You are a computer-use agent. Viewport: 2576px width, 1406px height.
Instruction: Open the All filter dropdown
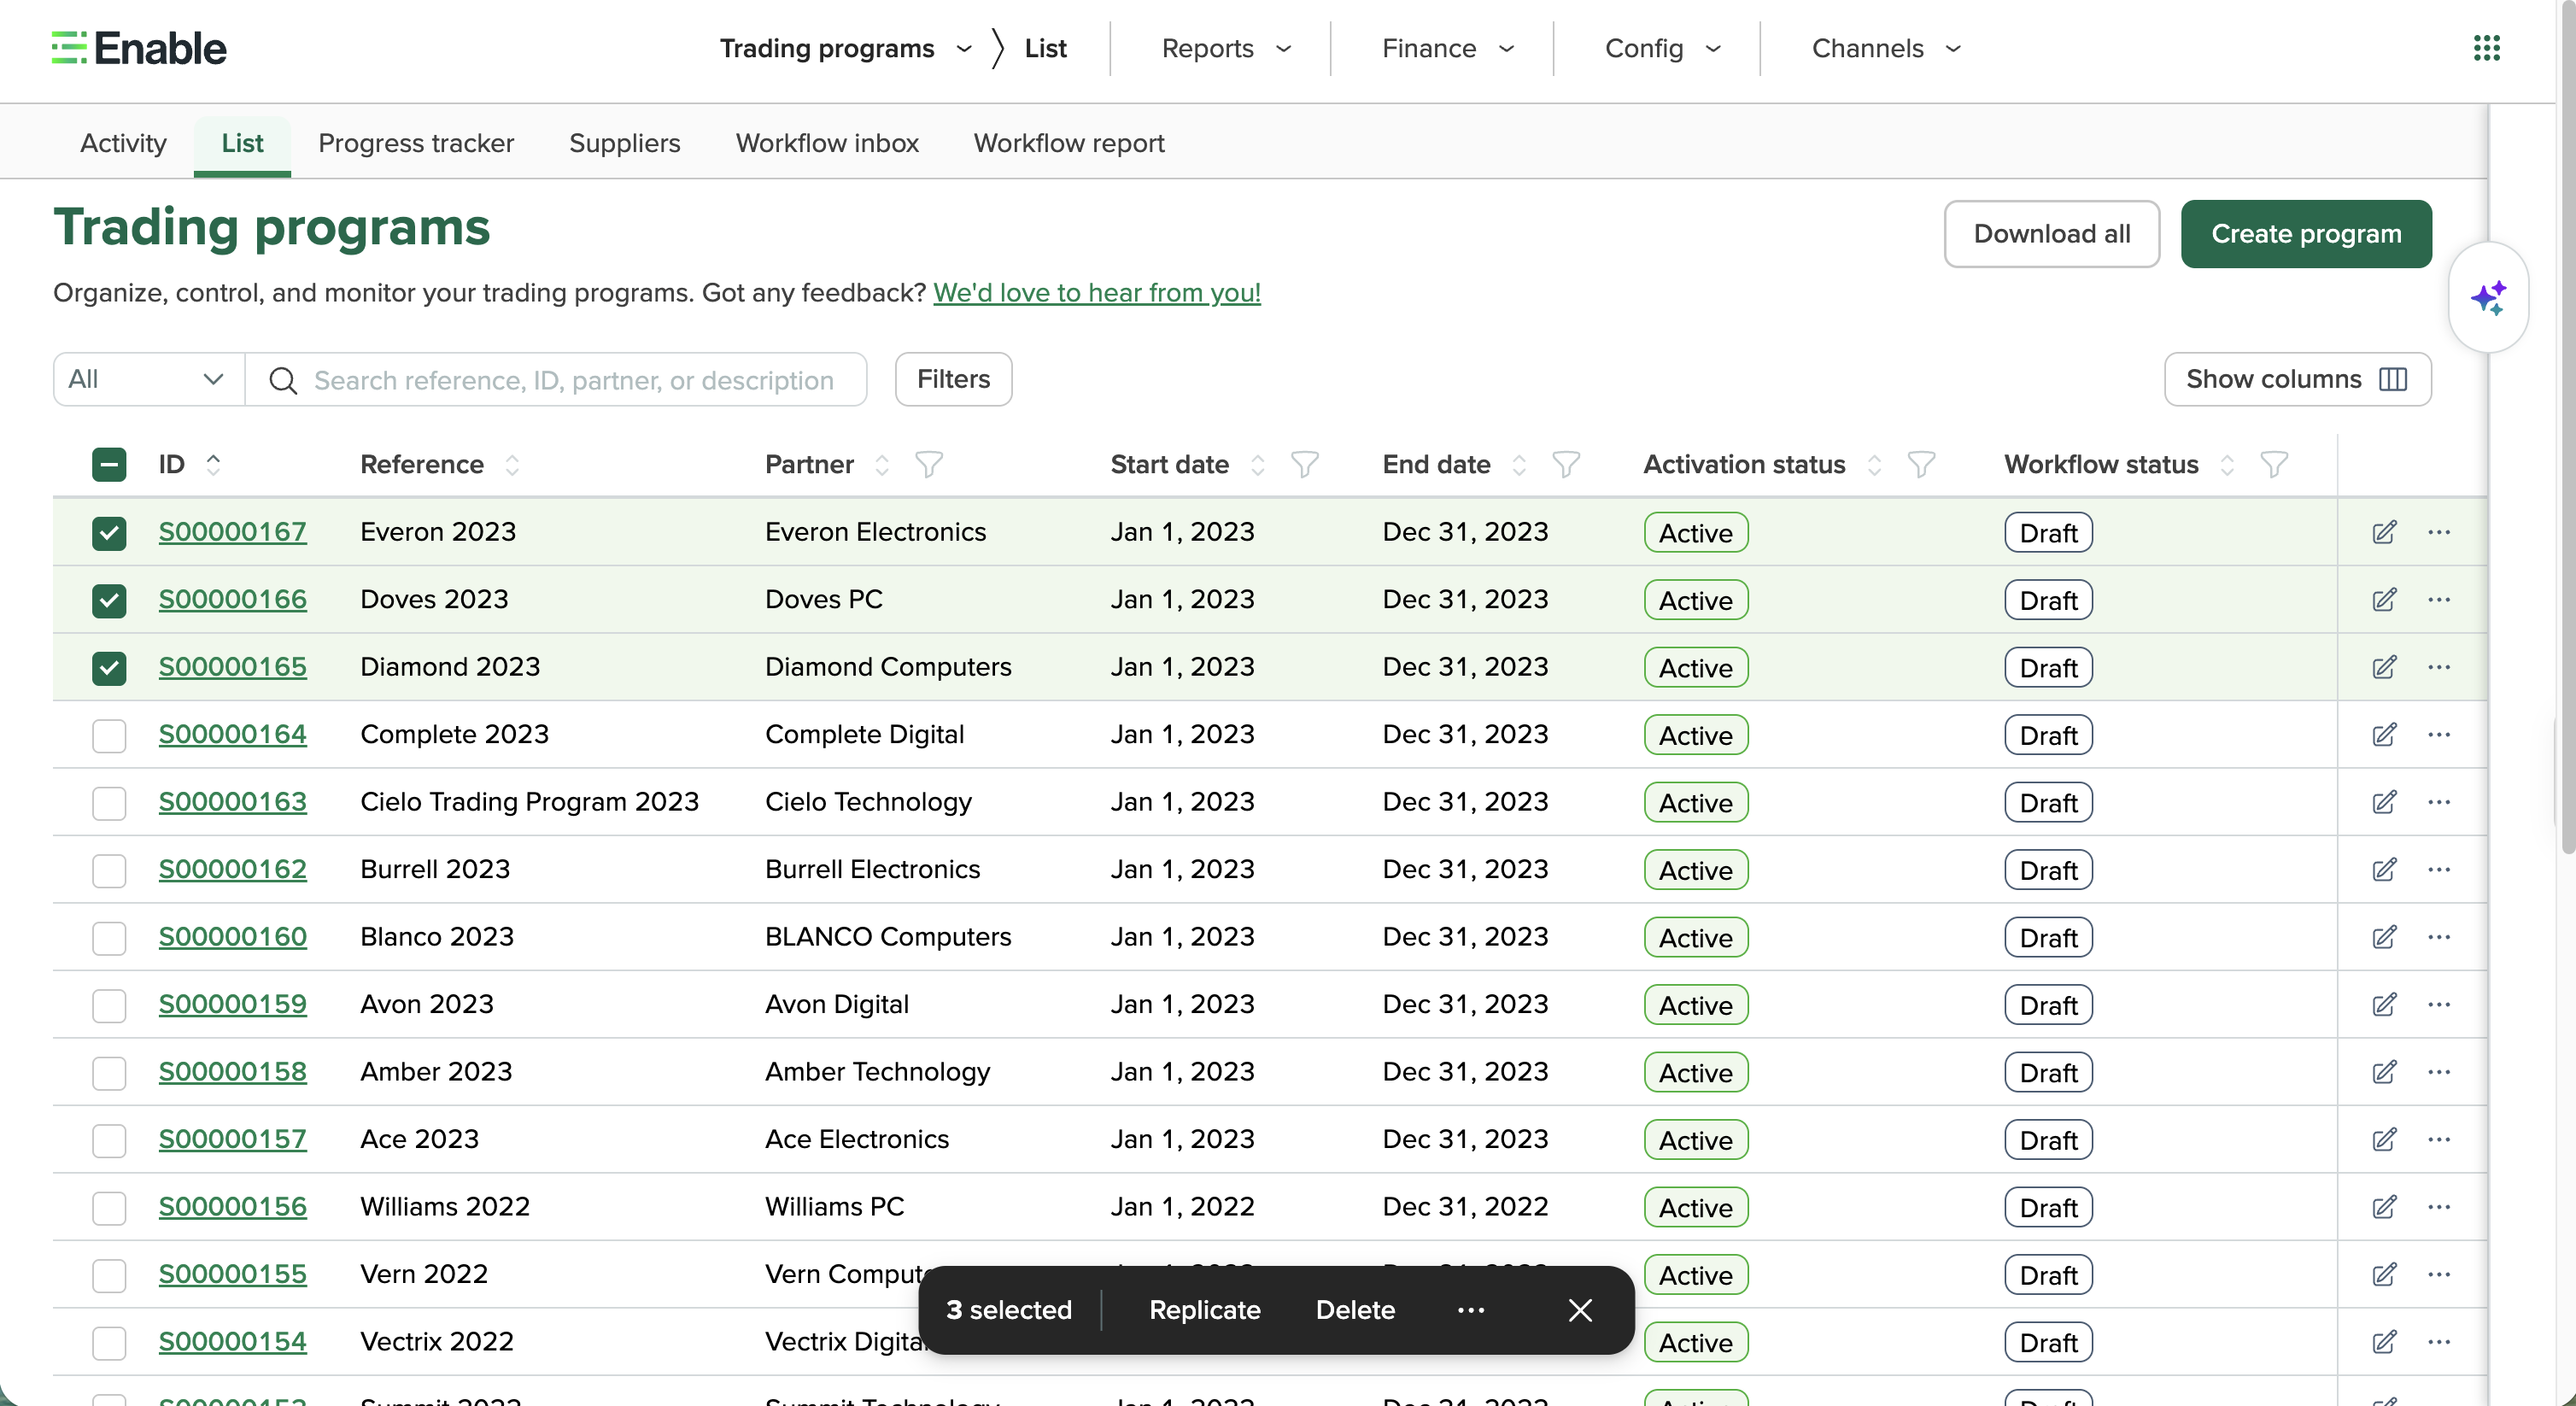[x=148, y=379]
